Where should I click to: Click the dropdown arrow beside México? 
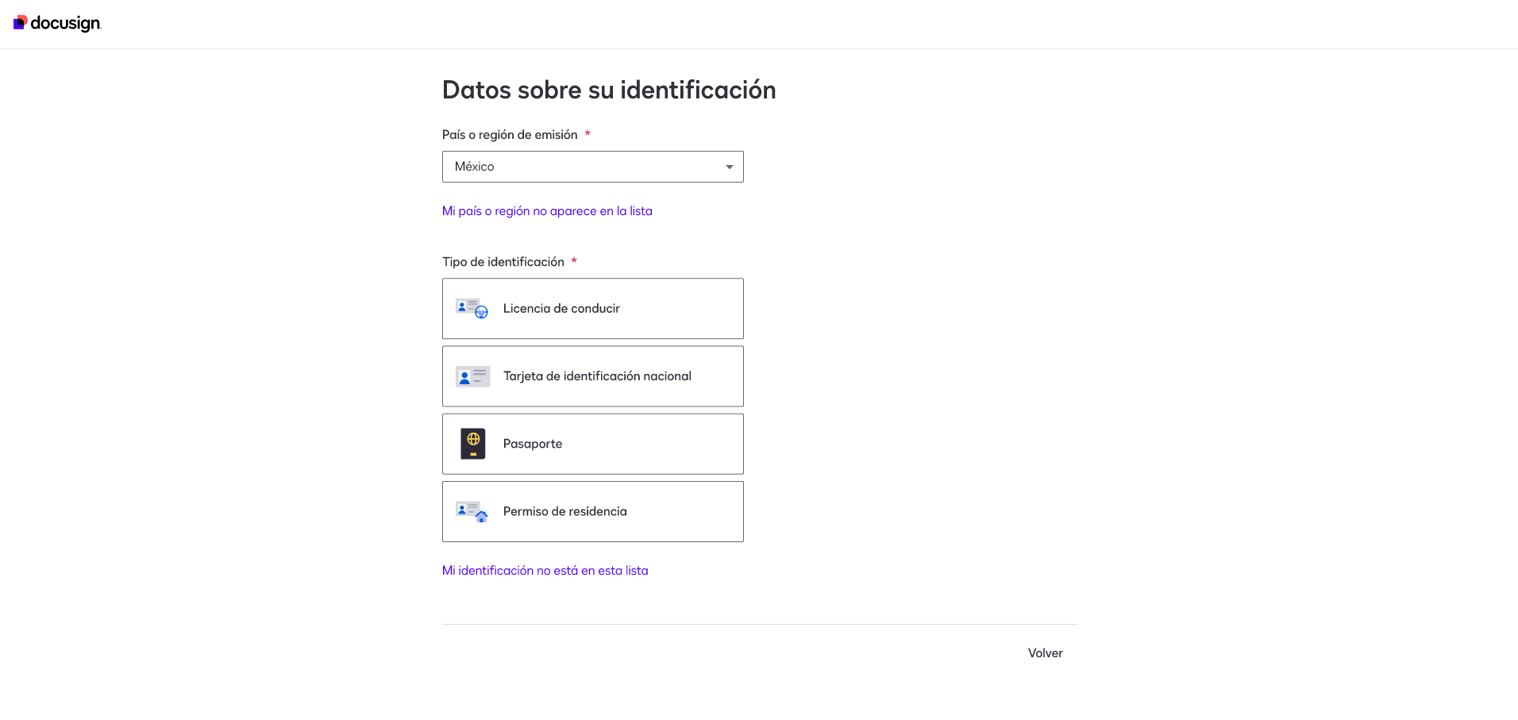(729, 167)
